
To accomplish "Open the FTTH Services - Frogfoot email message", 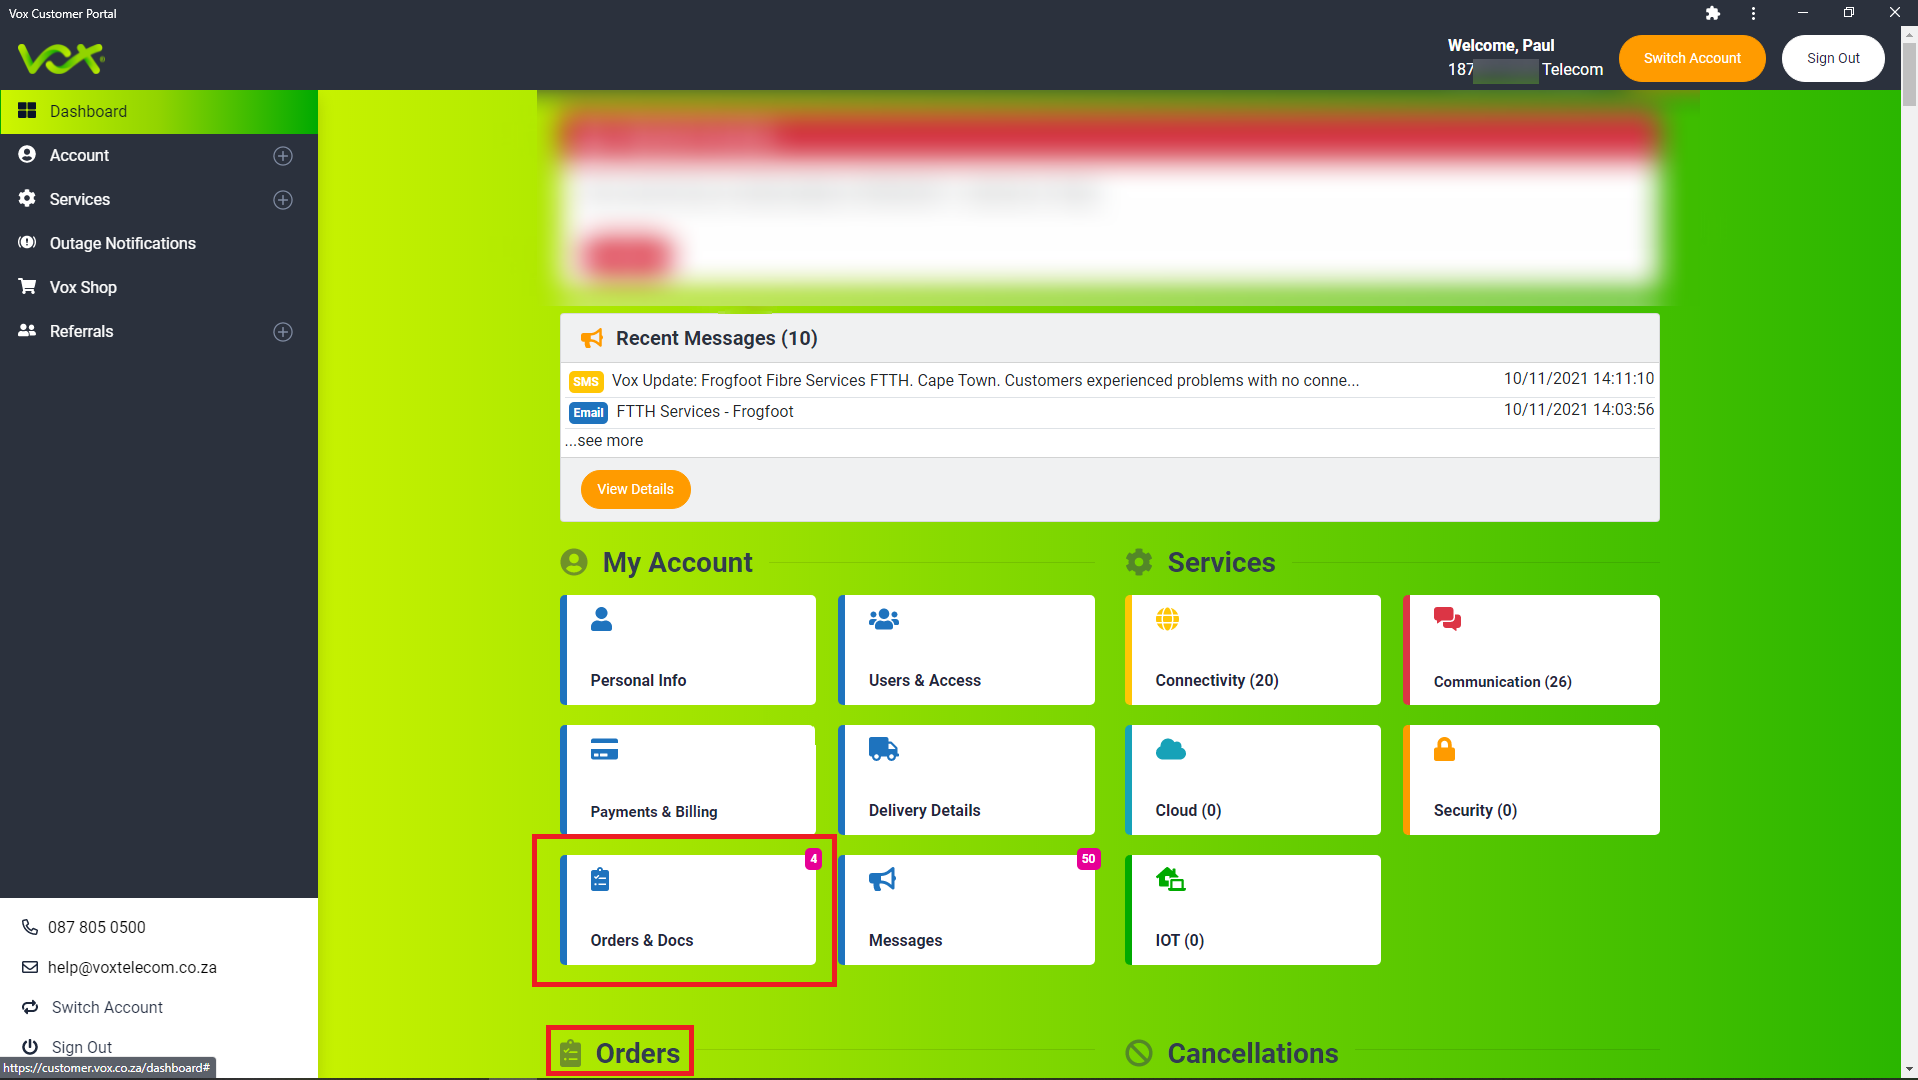I will point(1110,412).
